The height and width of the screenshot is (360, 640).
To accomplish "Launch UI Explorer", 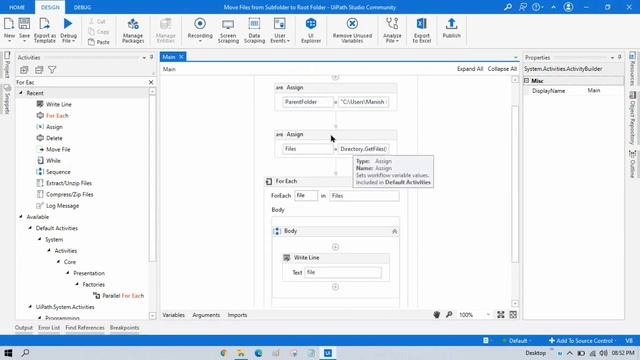I will point(311,30).
